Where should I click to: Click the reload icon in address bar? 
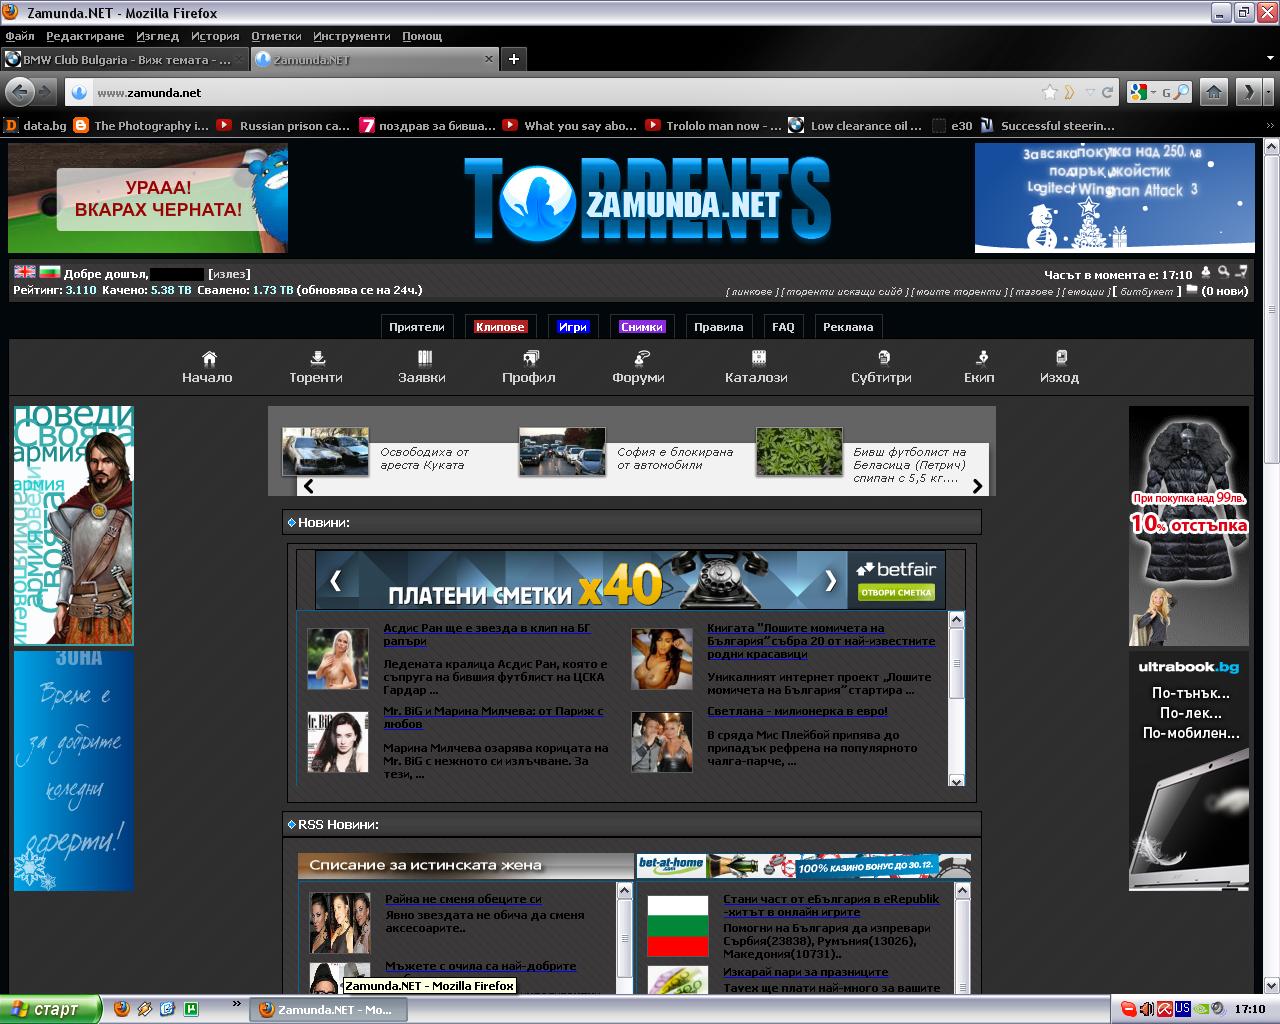pyautogui.click(x=1107, y=92)
